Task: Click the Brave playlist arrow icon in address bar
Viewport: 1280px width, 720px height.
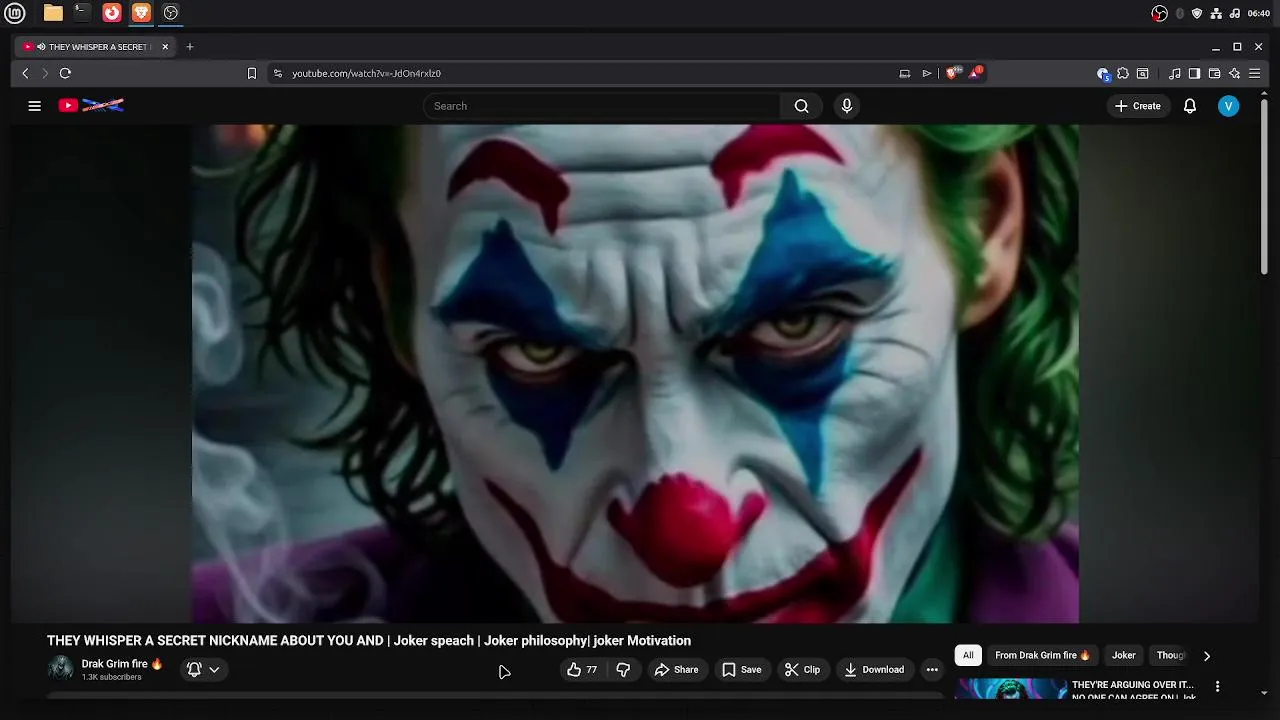Action: [x=927, y=73]
